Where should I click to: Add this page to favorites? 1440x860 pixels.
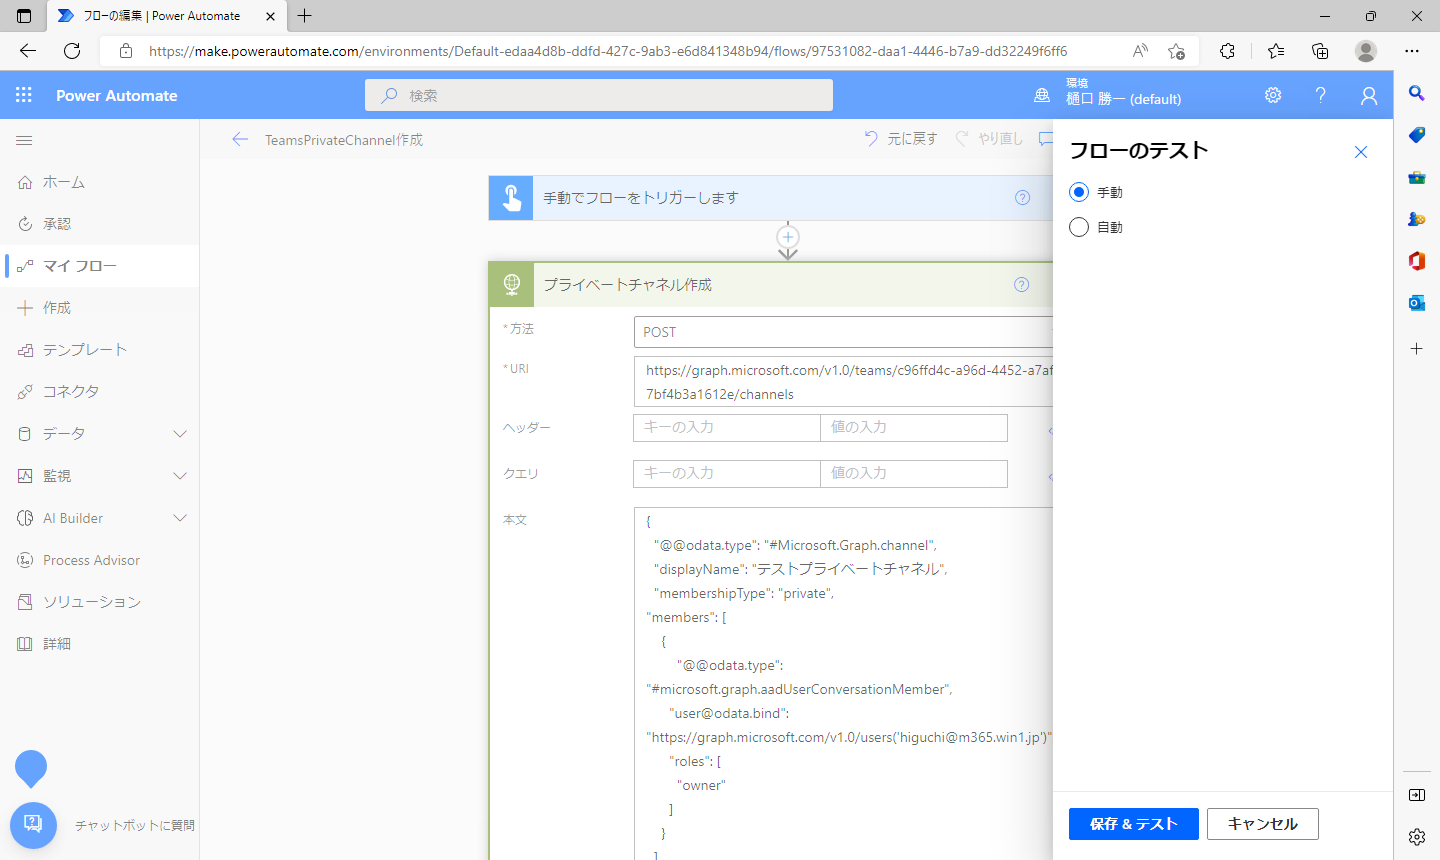coord(1176,51)
